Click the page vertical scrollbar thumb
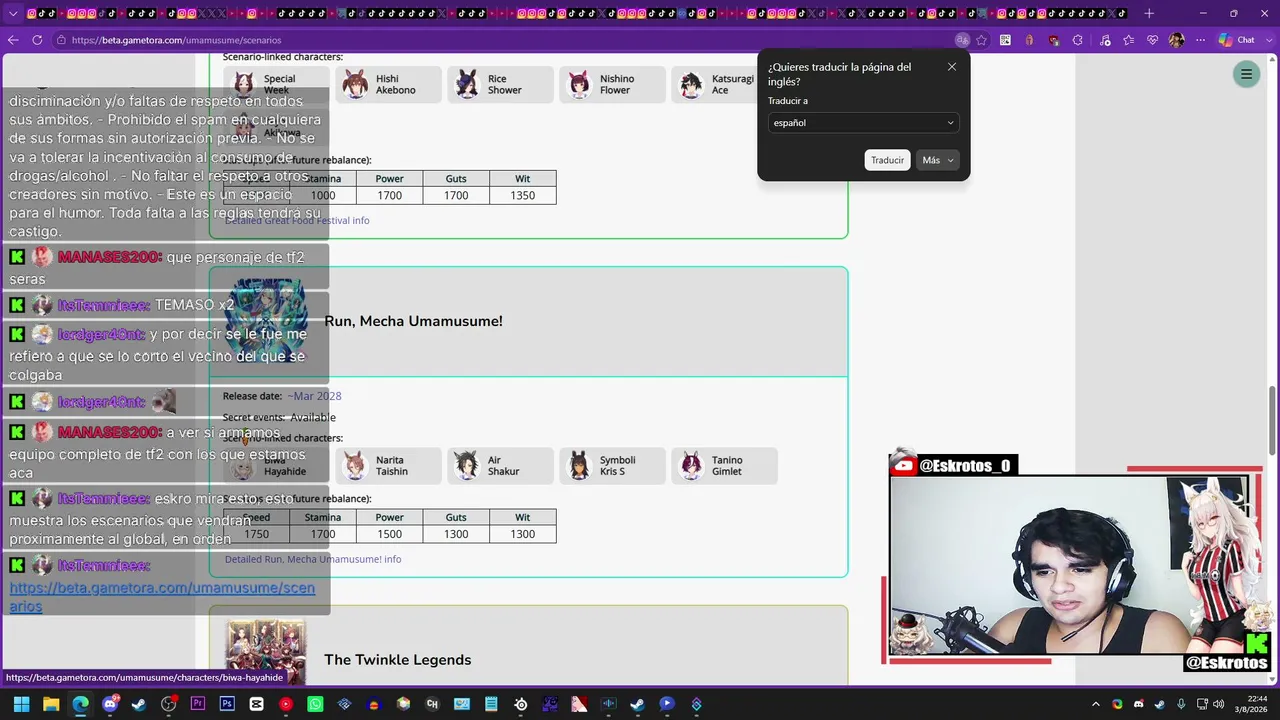Viewport: 1280px width, 720px height. 1273,420
